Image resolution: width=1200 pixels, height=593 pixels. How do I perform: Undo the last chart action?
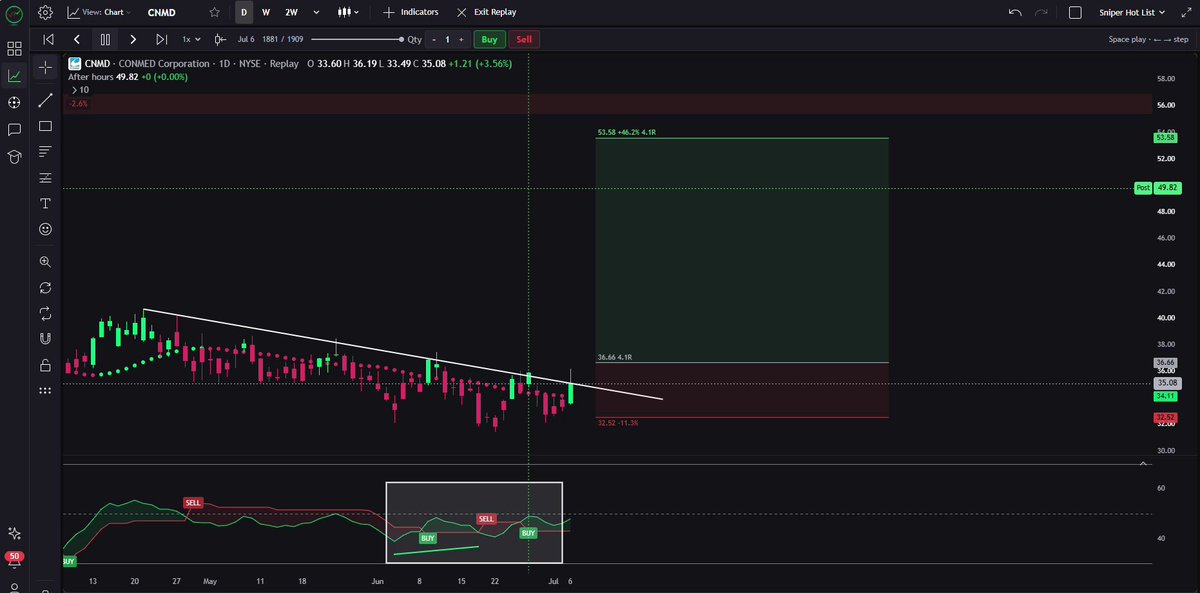pyautogui.click(x=1016, y=13)
